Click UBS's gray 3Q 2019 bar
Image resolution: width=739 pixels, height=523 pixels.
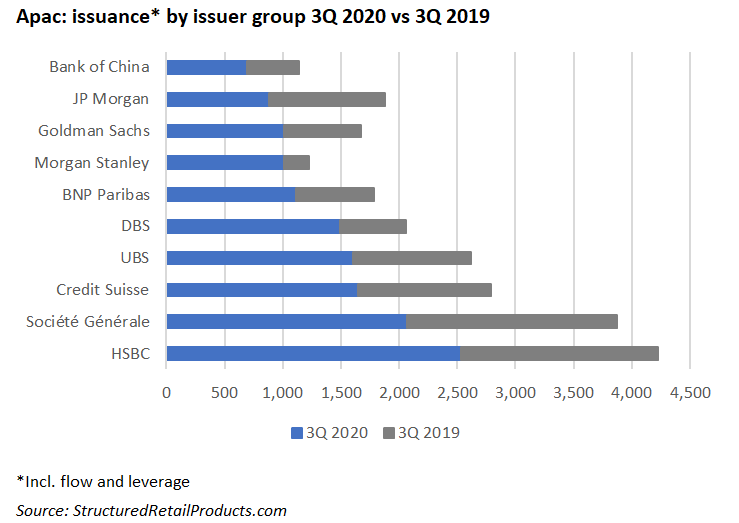412,258
